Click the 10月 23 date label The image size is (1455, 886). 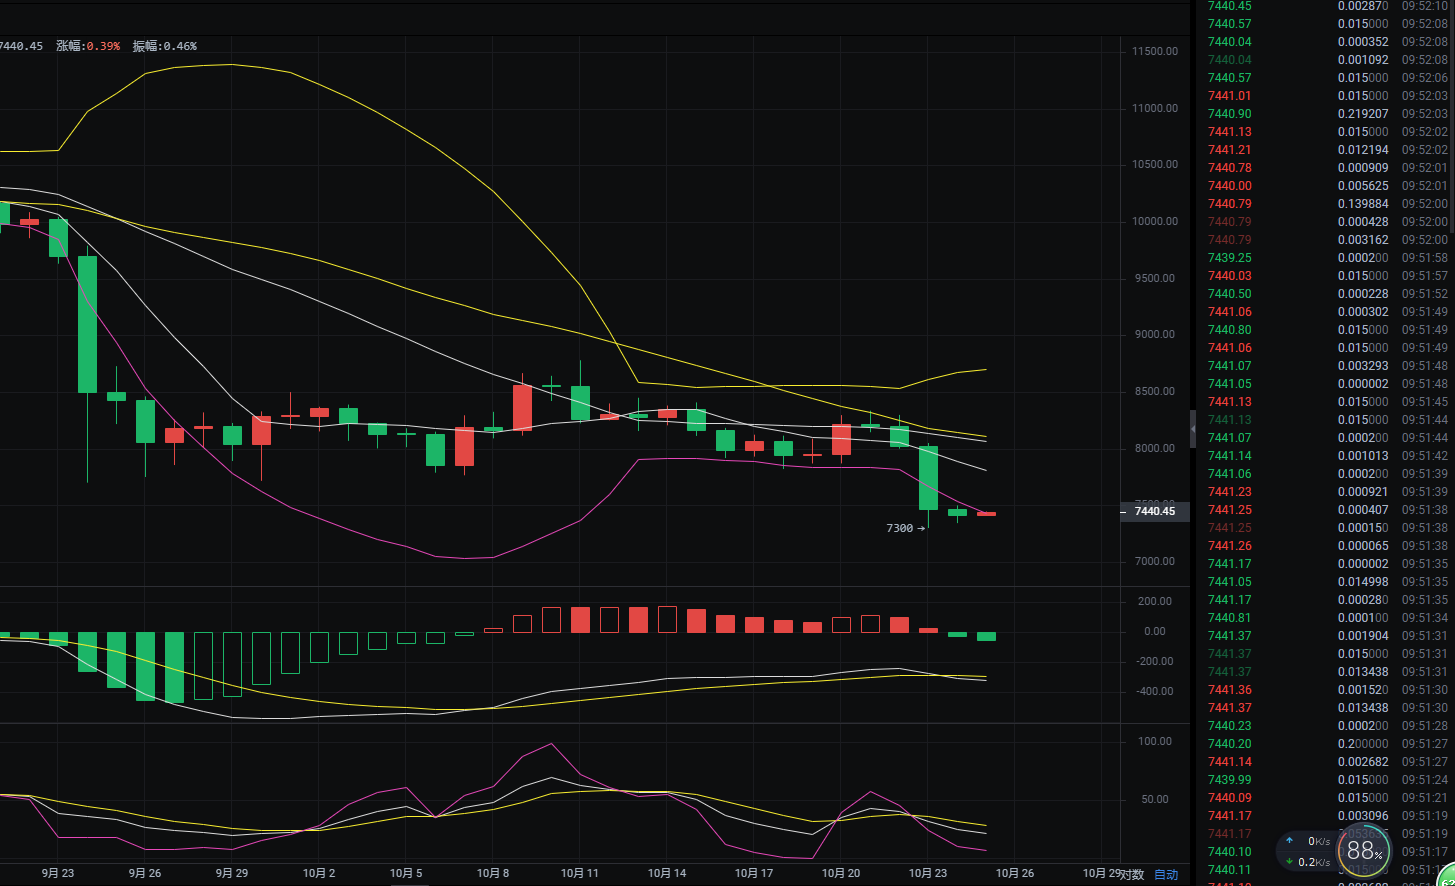click(929, 873)
